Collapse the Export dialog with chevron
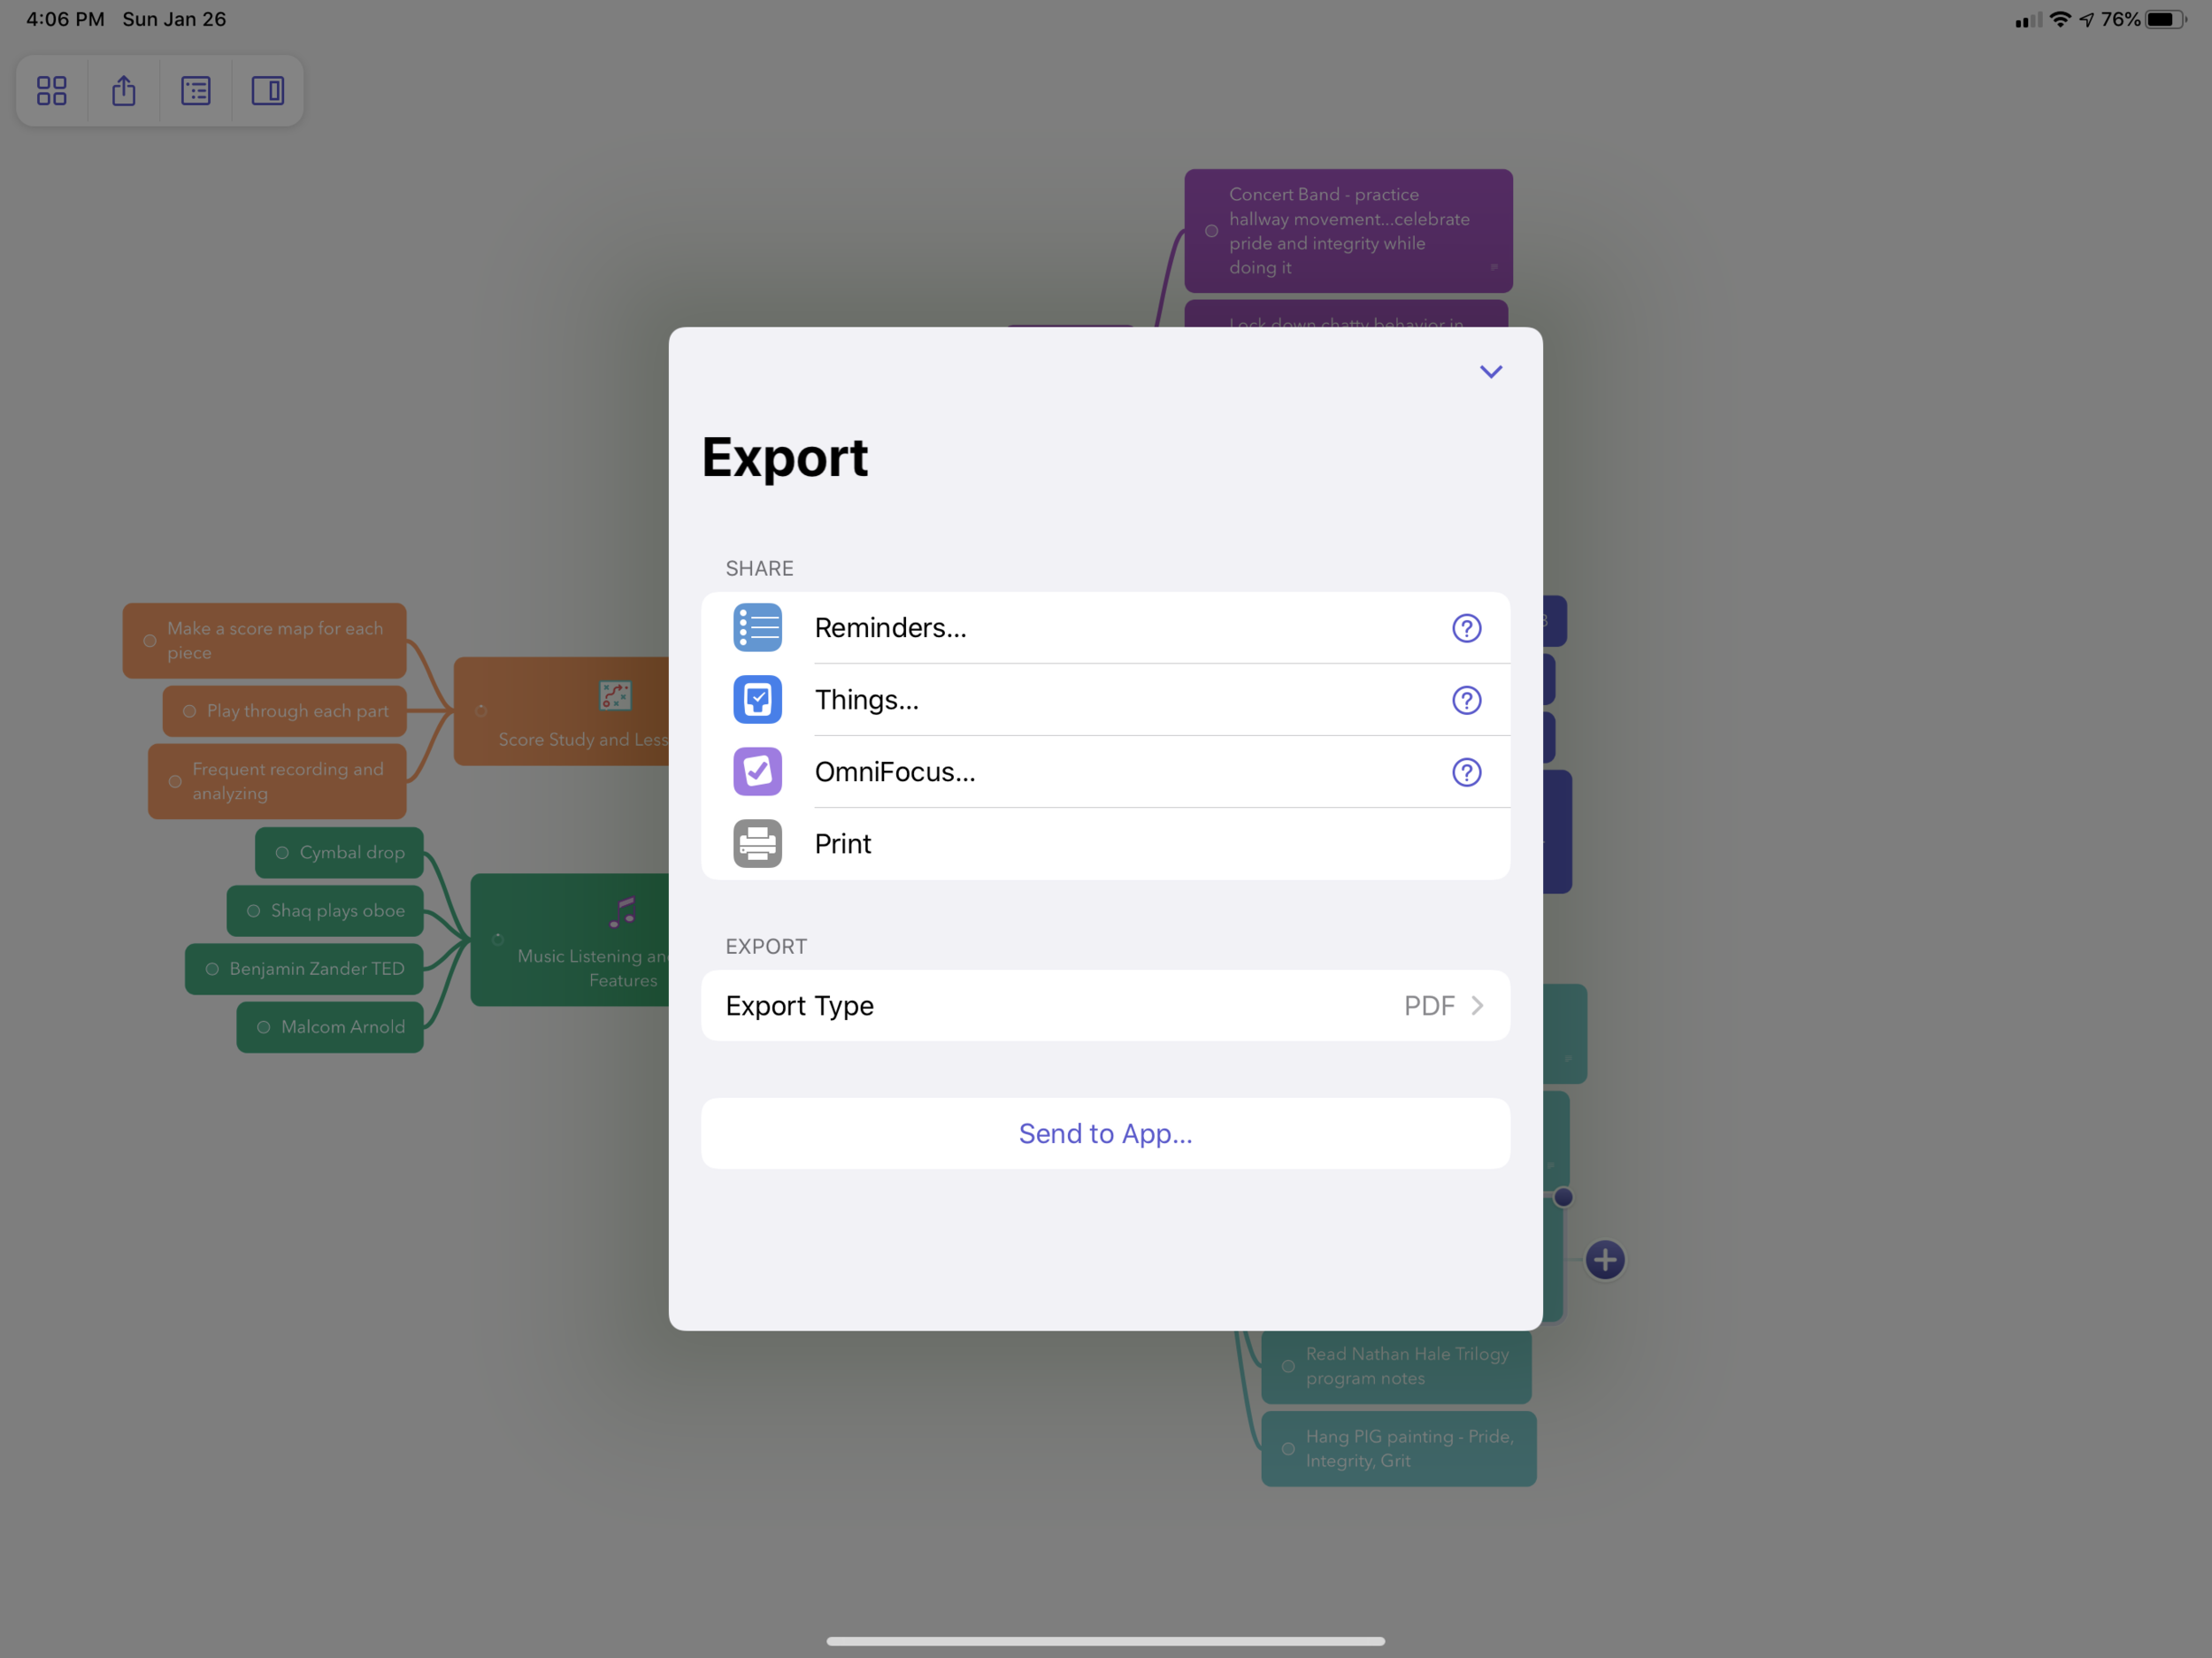Image resolution: width=2212 pixels, height=1658 pixels. 1491,372
